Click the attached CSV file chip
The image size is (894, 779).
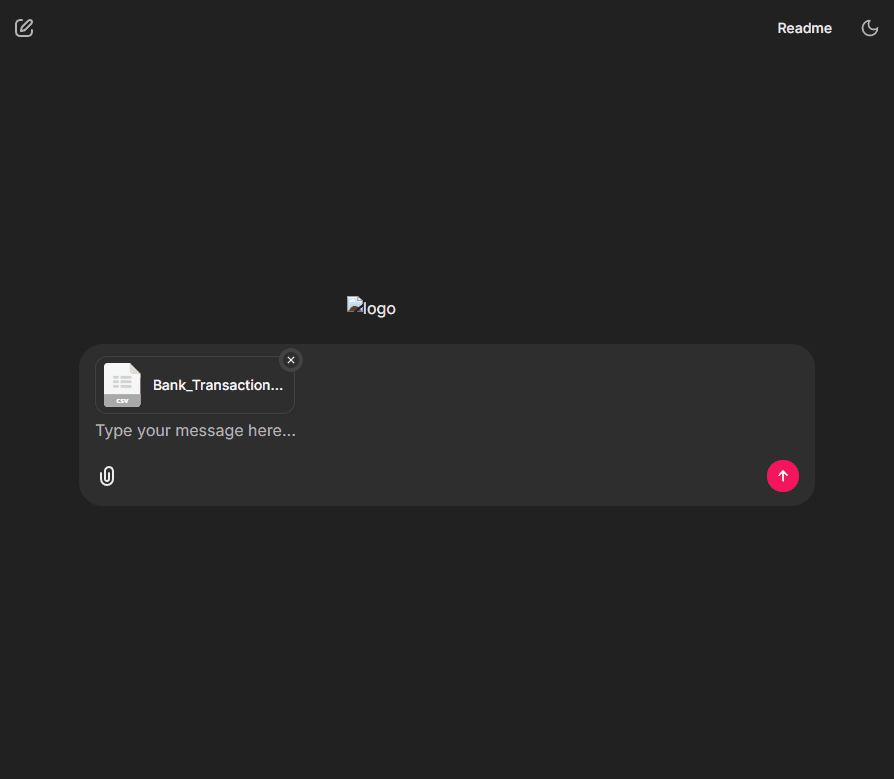pyautogui.click(x=195, y=385)
